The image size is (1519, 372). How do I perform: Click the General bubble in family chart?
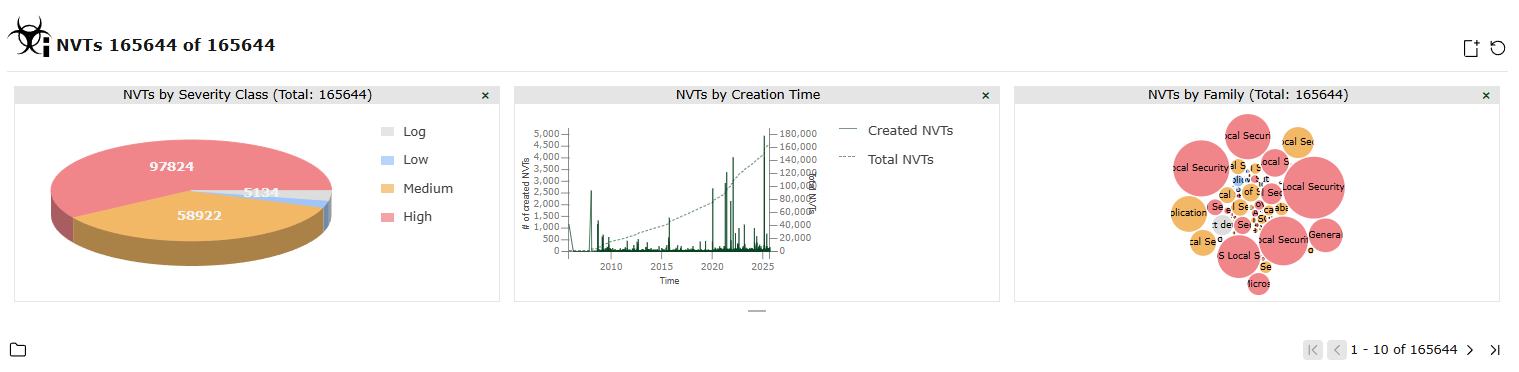(1325, 235)
